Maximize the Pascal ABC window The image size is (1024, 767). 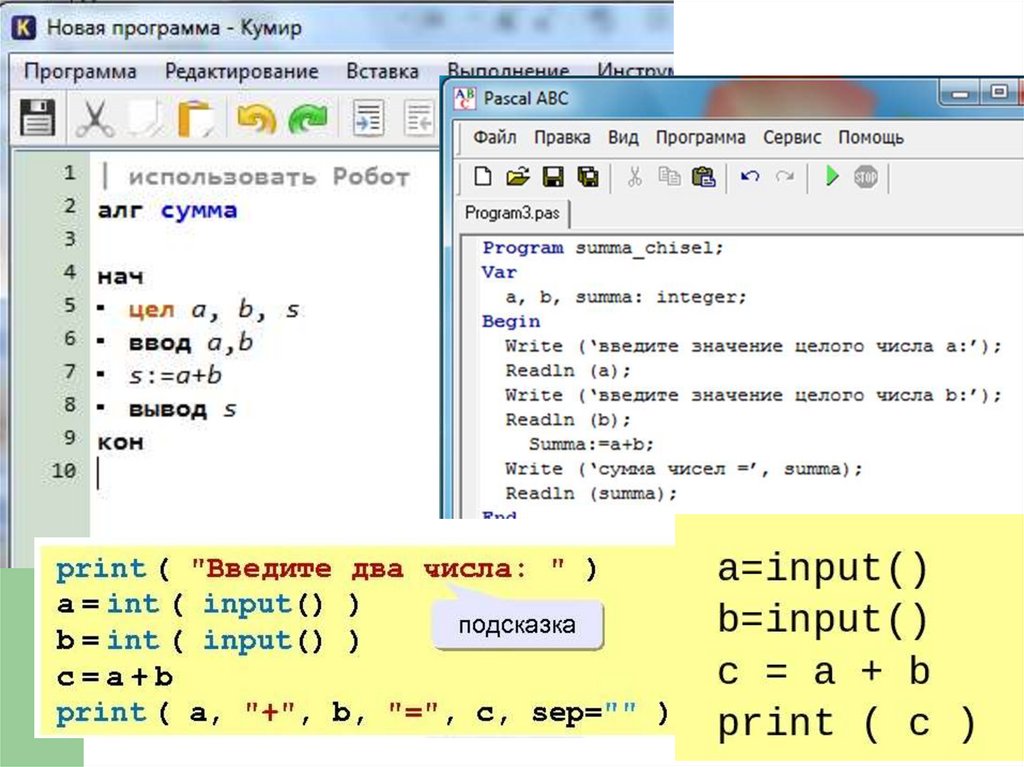998,93
